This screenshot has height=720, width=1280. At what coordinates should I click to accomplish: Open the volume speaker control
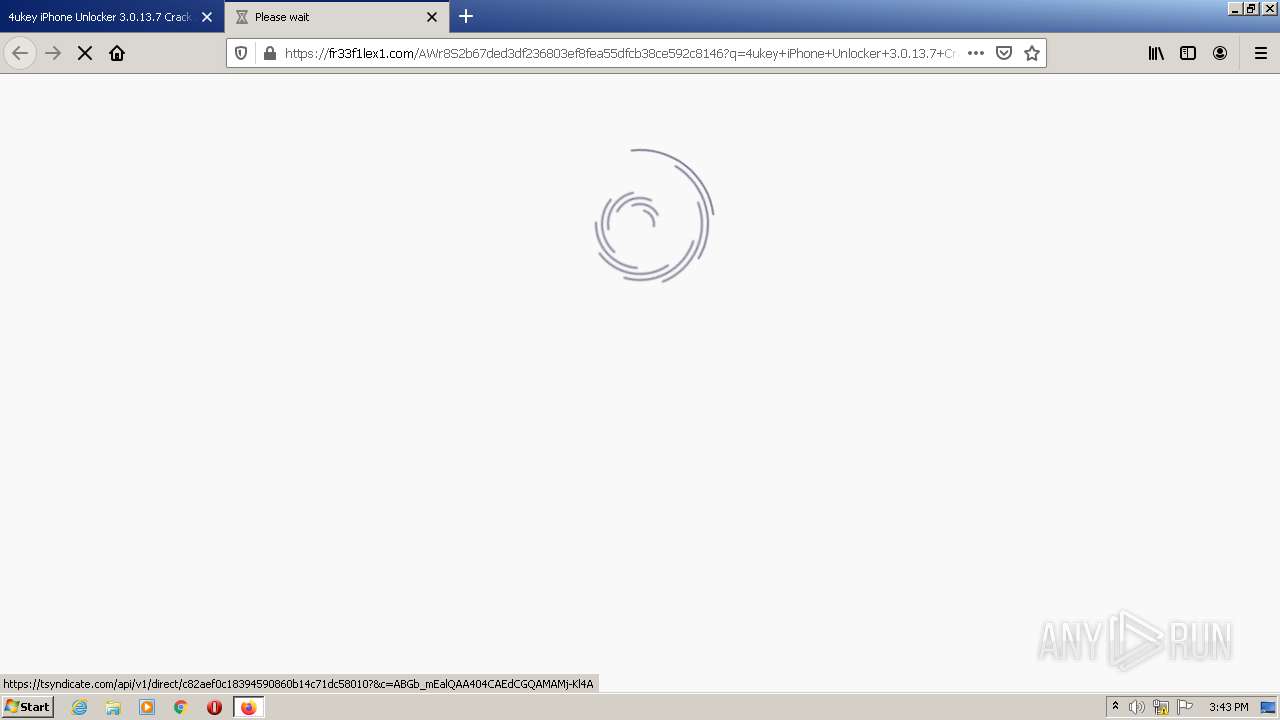pos(1137,707)
